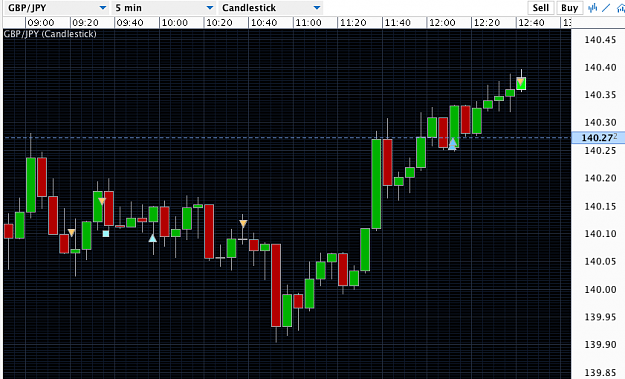The height and width of the screenshot is (379, 625).
Task: Click the blue buy marker below 140.27 line
Action: pos(452,143)
